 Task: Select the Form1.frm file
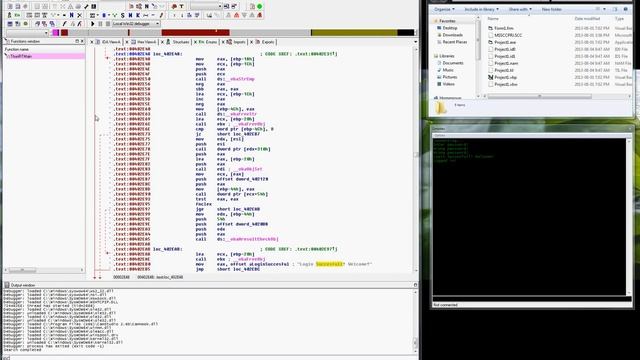[x=500, y=28]
